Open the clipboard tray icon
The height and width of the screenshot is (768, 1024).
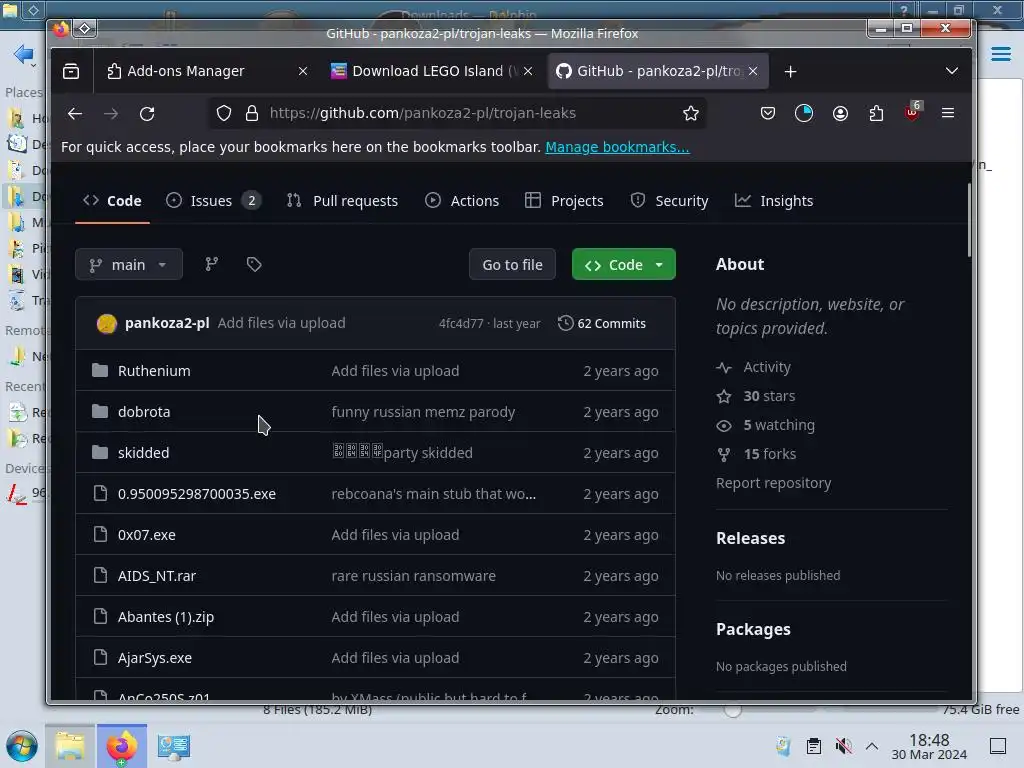814,746
